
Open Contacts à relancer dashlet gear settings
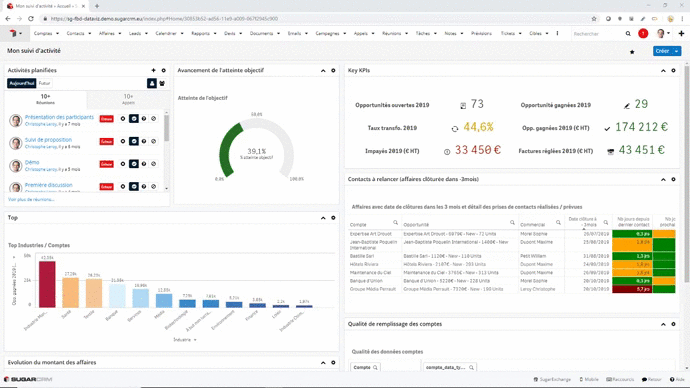click(673, 179)
